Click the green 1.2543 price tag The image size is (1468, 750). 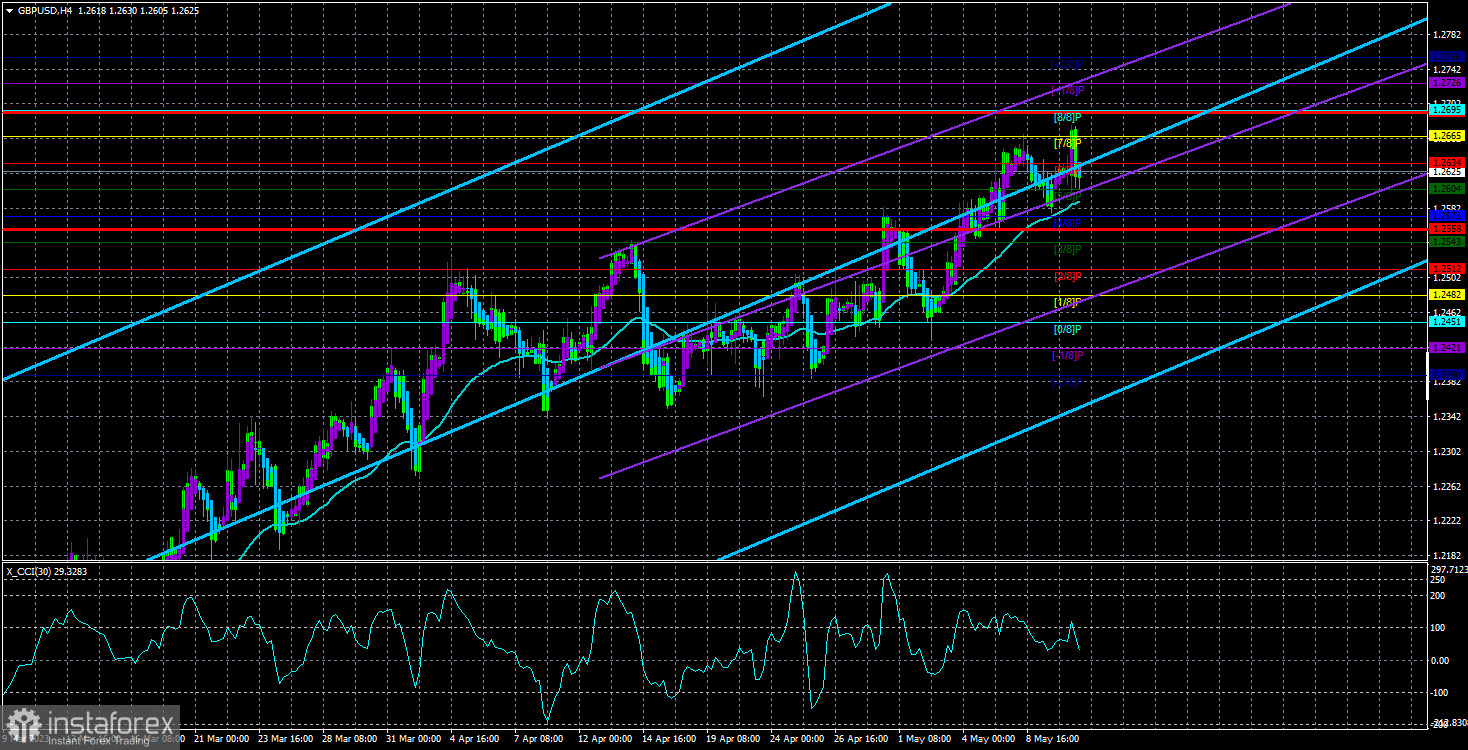(1448, 241)
